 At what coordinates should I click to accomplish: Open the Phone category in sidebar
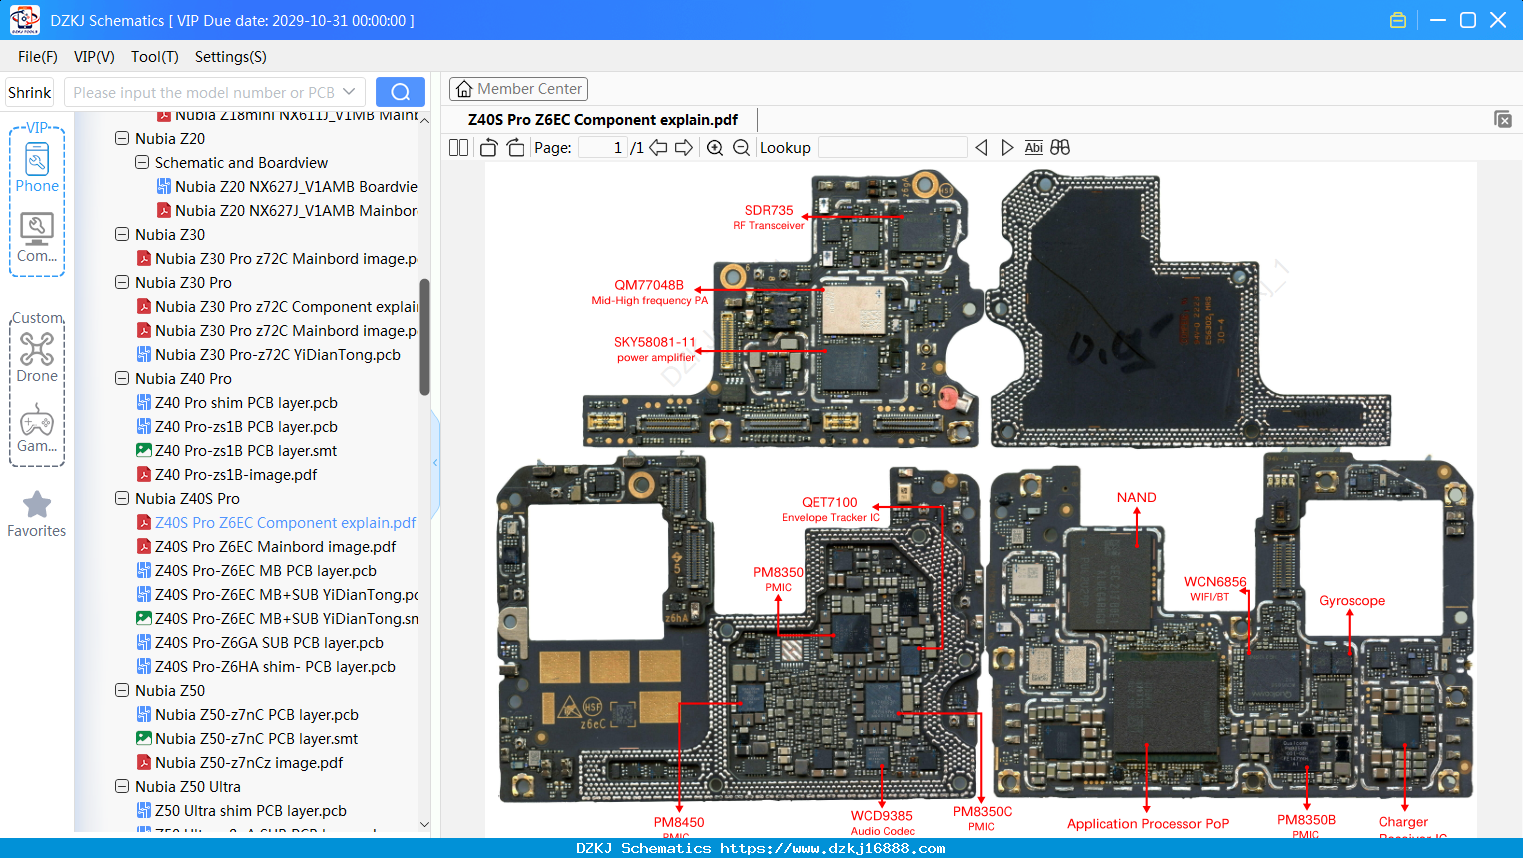coord(37,167)
